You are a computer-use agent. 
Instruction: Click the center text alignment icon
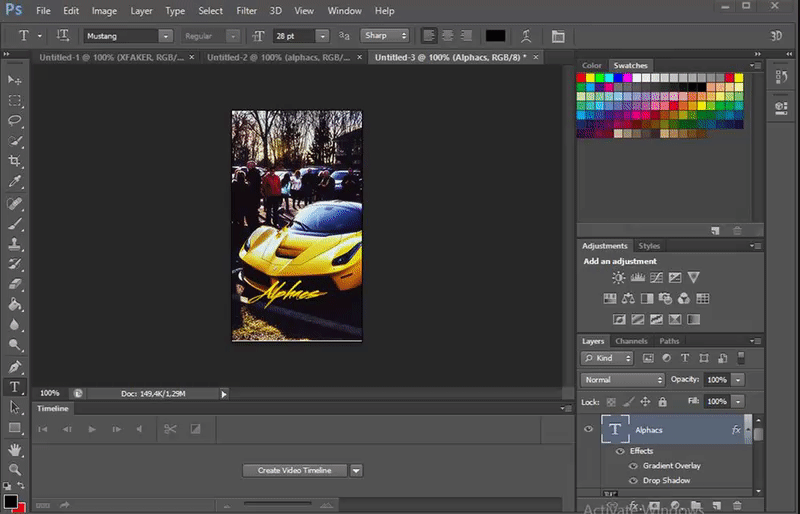pyautogui.click(x=447, y=36)
